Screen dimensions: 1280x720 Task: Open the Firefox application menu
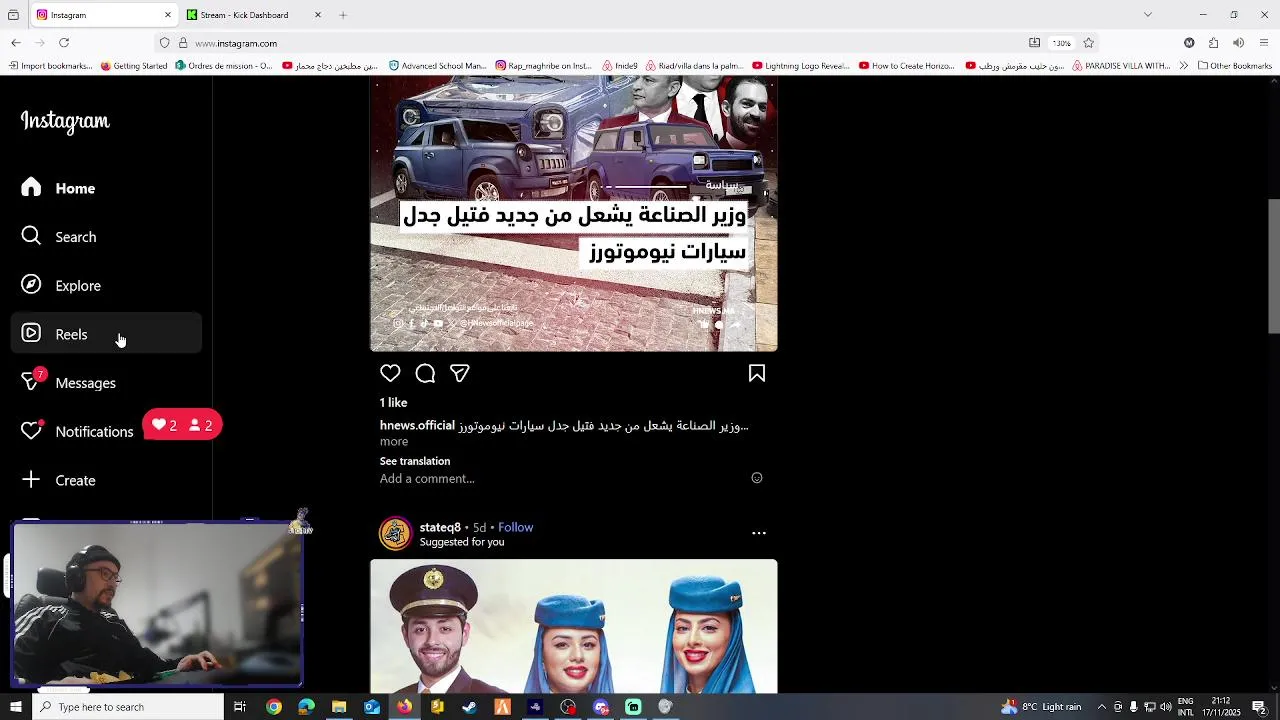coord(1264,43)
